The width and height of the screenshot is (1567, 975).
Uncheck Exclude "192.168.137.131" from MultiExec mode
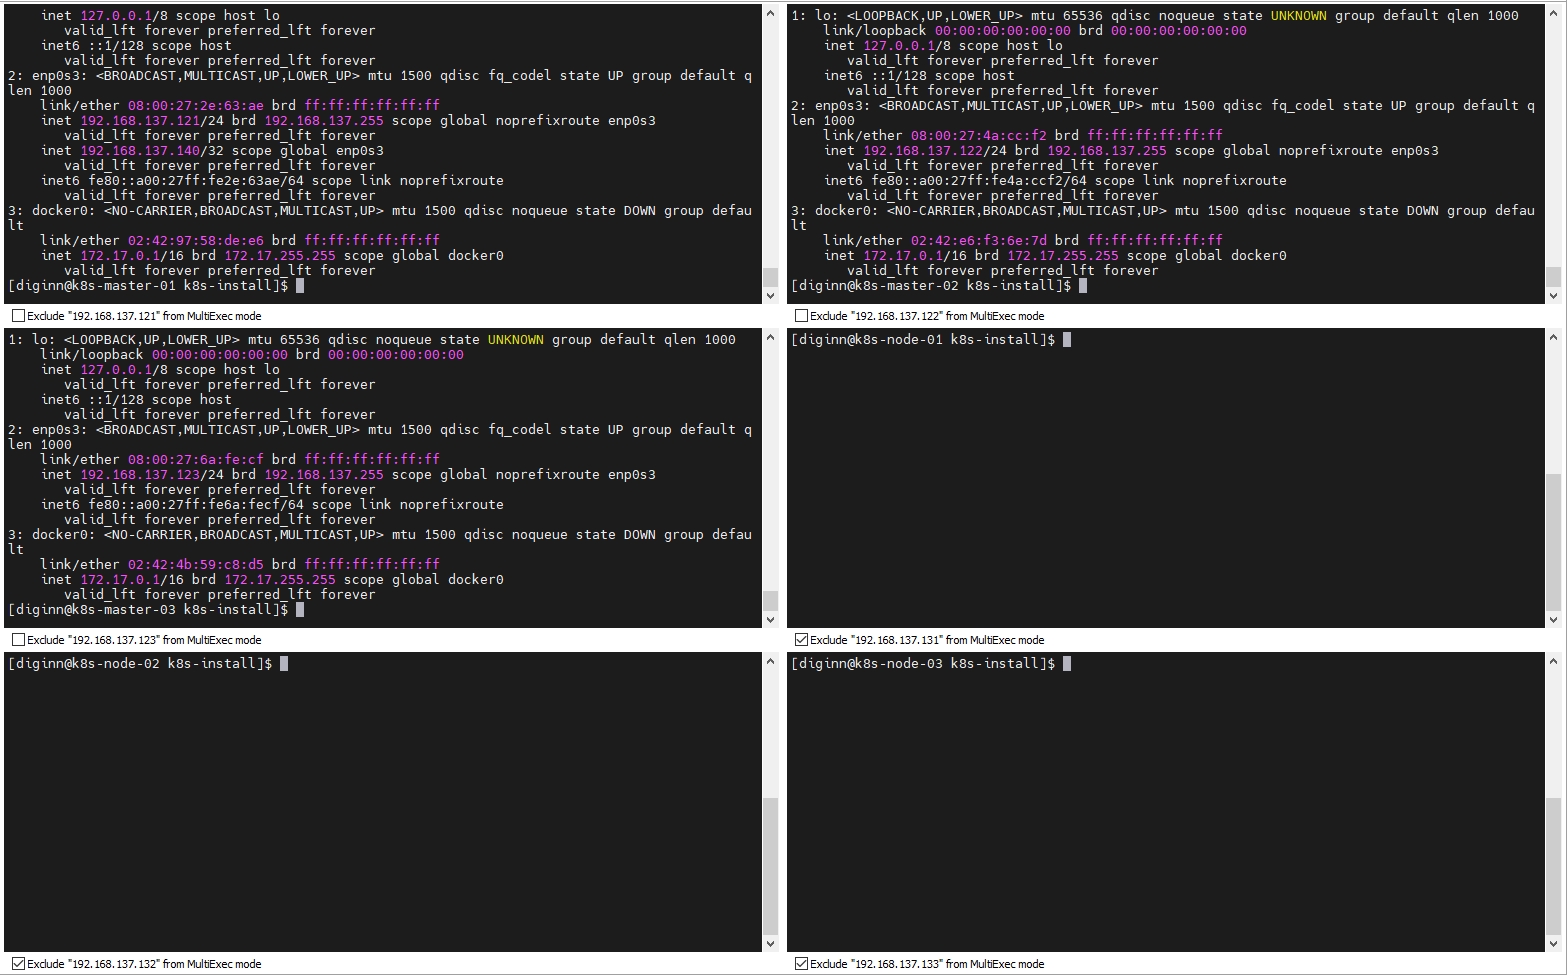(x=801, y=640)
